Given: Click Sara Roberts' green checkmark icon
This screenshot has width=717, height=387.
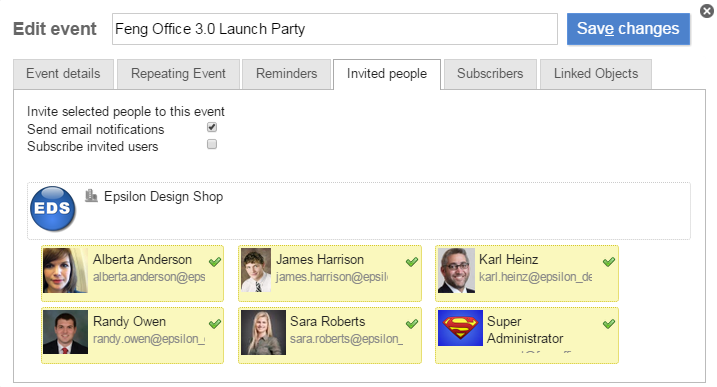Looking at the screenshot, I should pyautogui.click(x=412, y=324).
